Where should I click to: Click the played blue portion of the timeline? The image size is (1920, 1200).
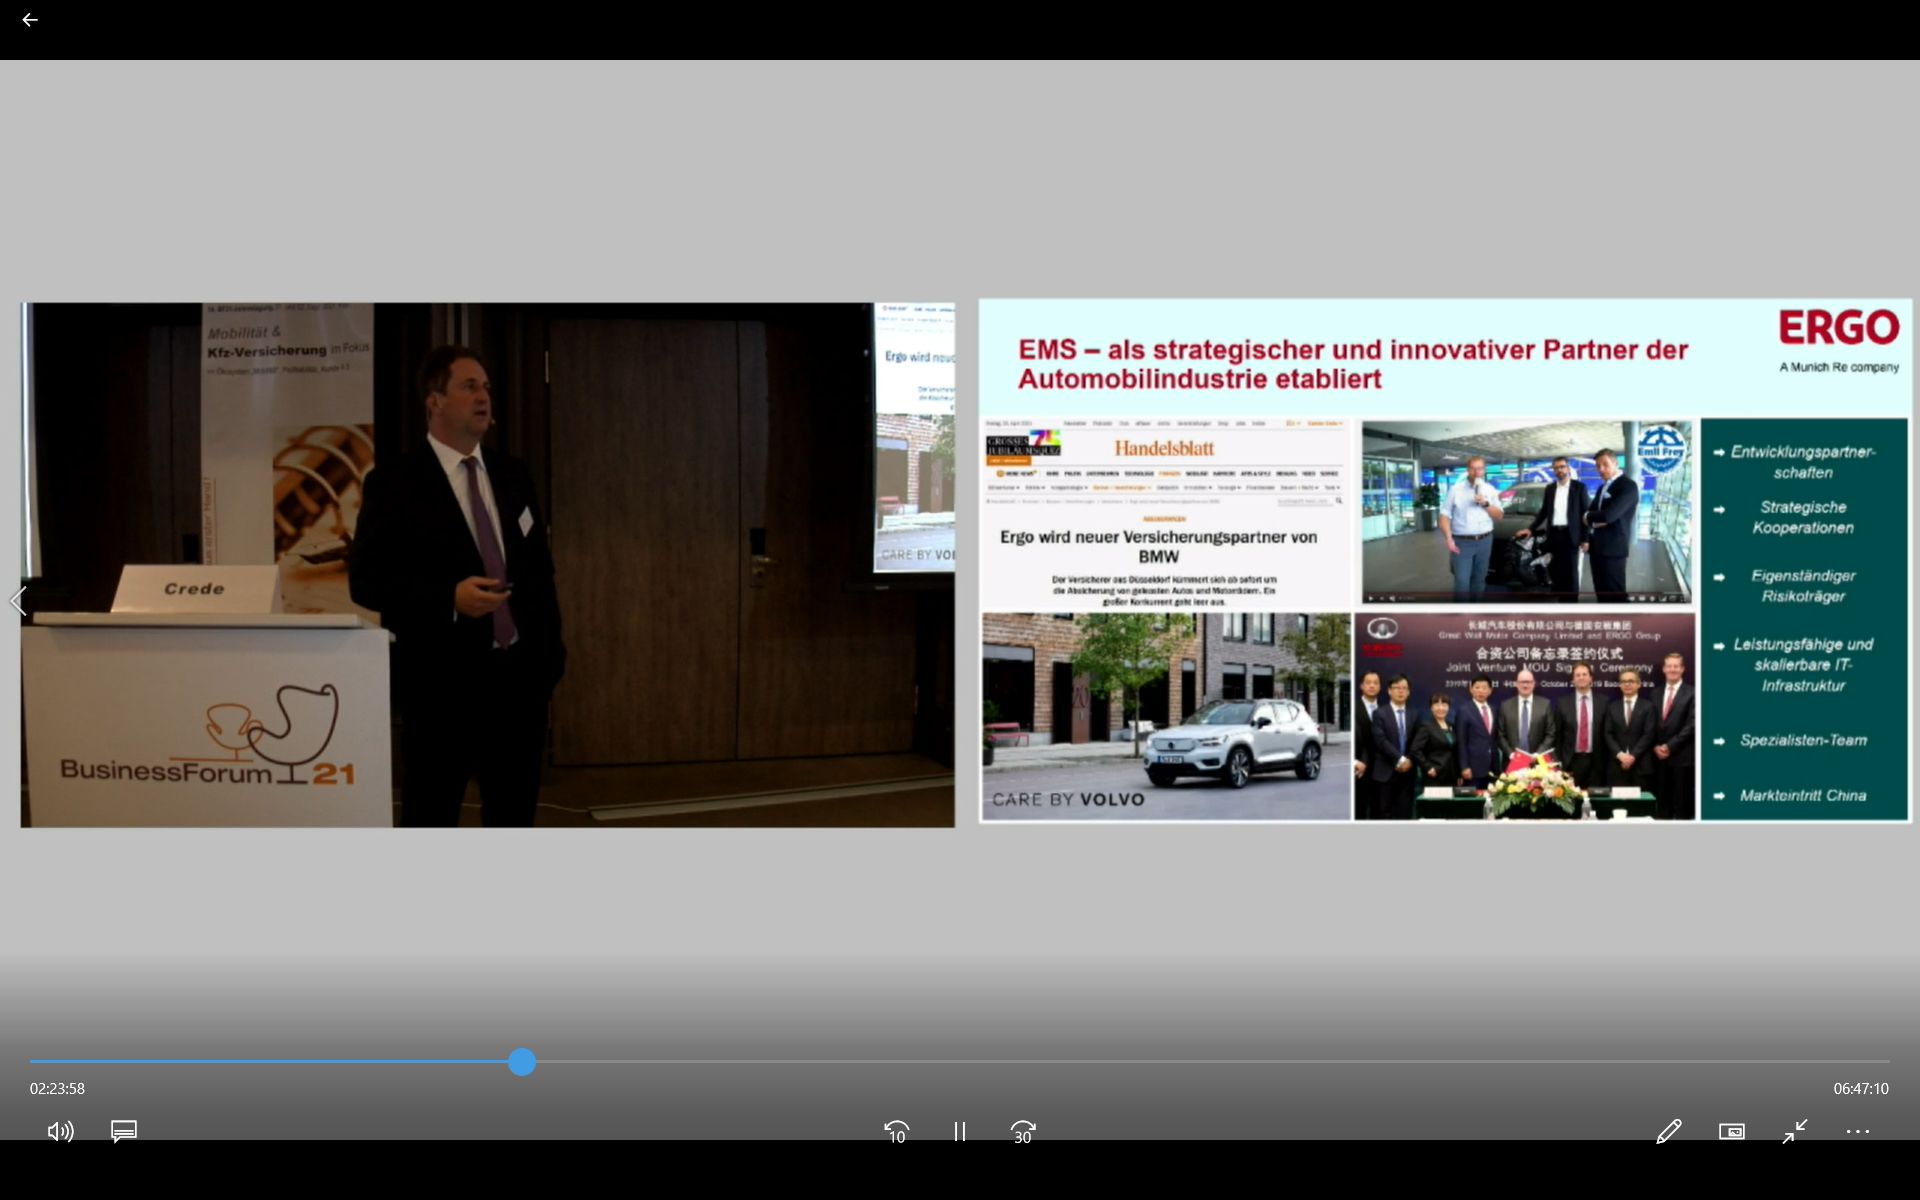point(270,1062)
